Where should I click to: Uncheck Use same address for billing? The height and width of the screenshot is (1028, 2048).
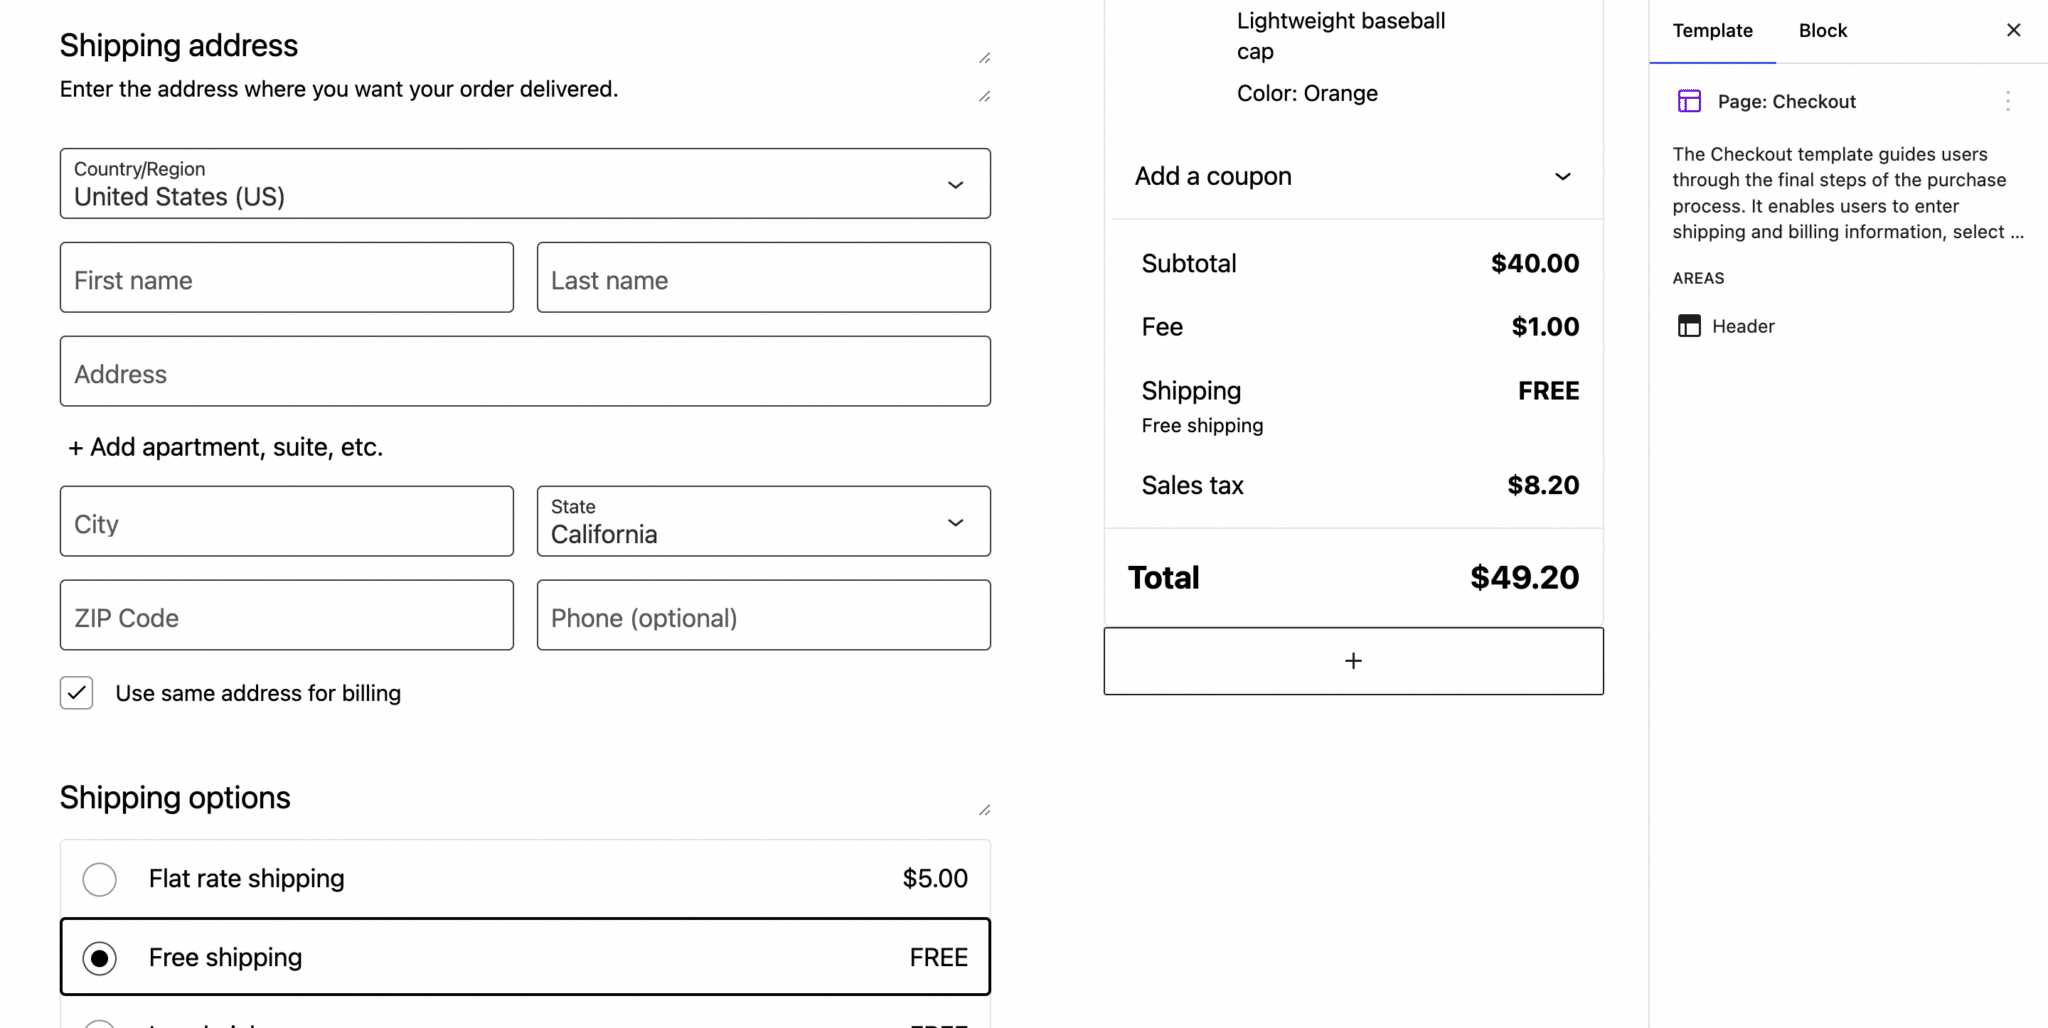[76, 692]
